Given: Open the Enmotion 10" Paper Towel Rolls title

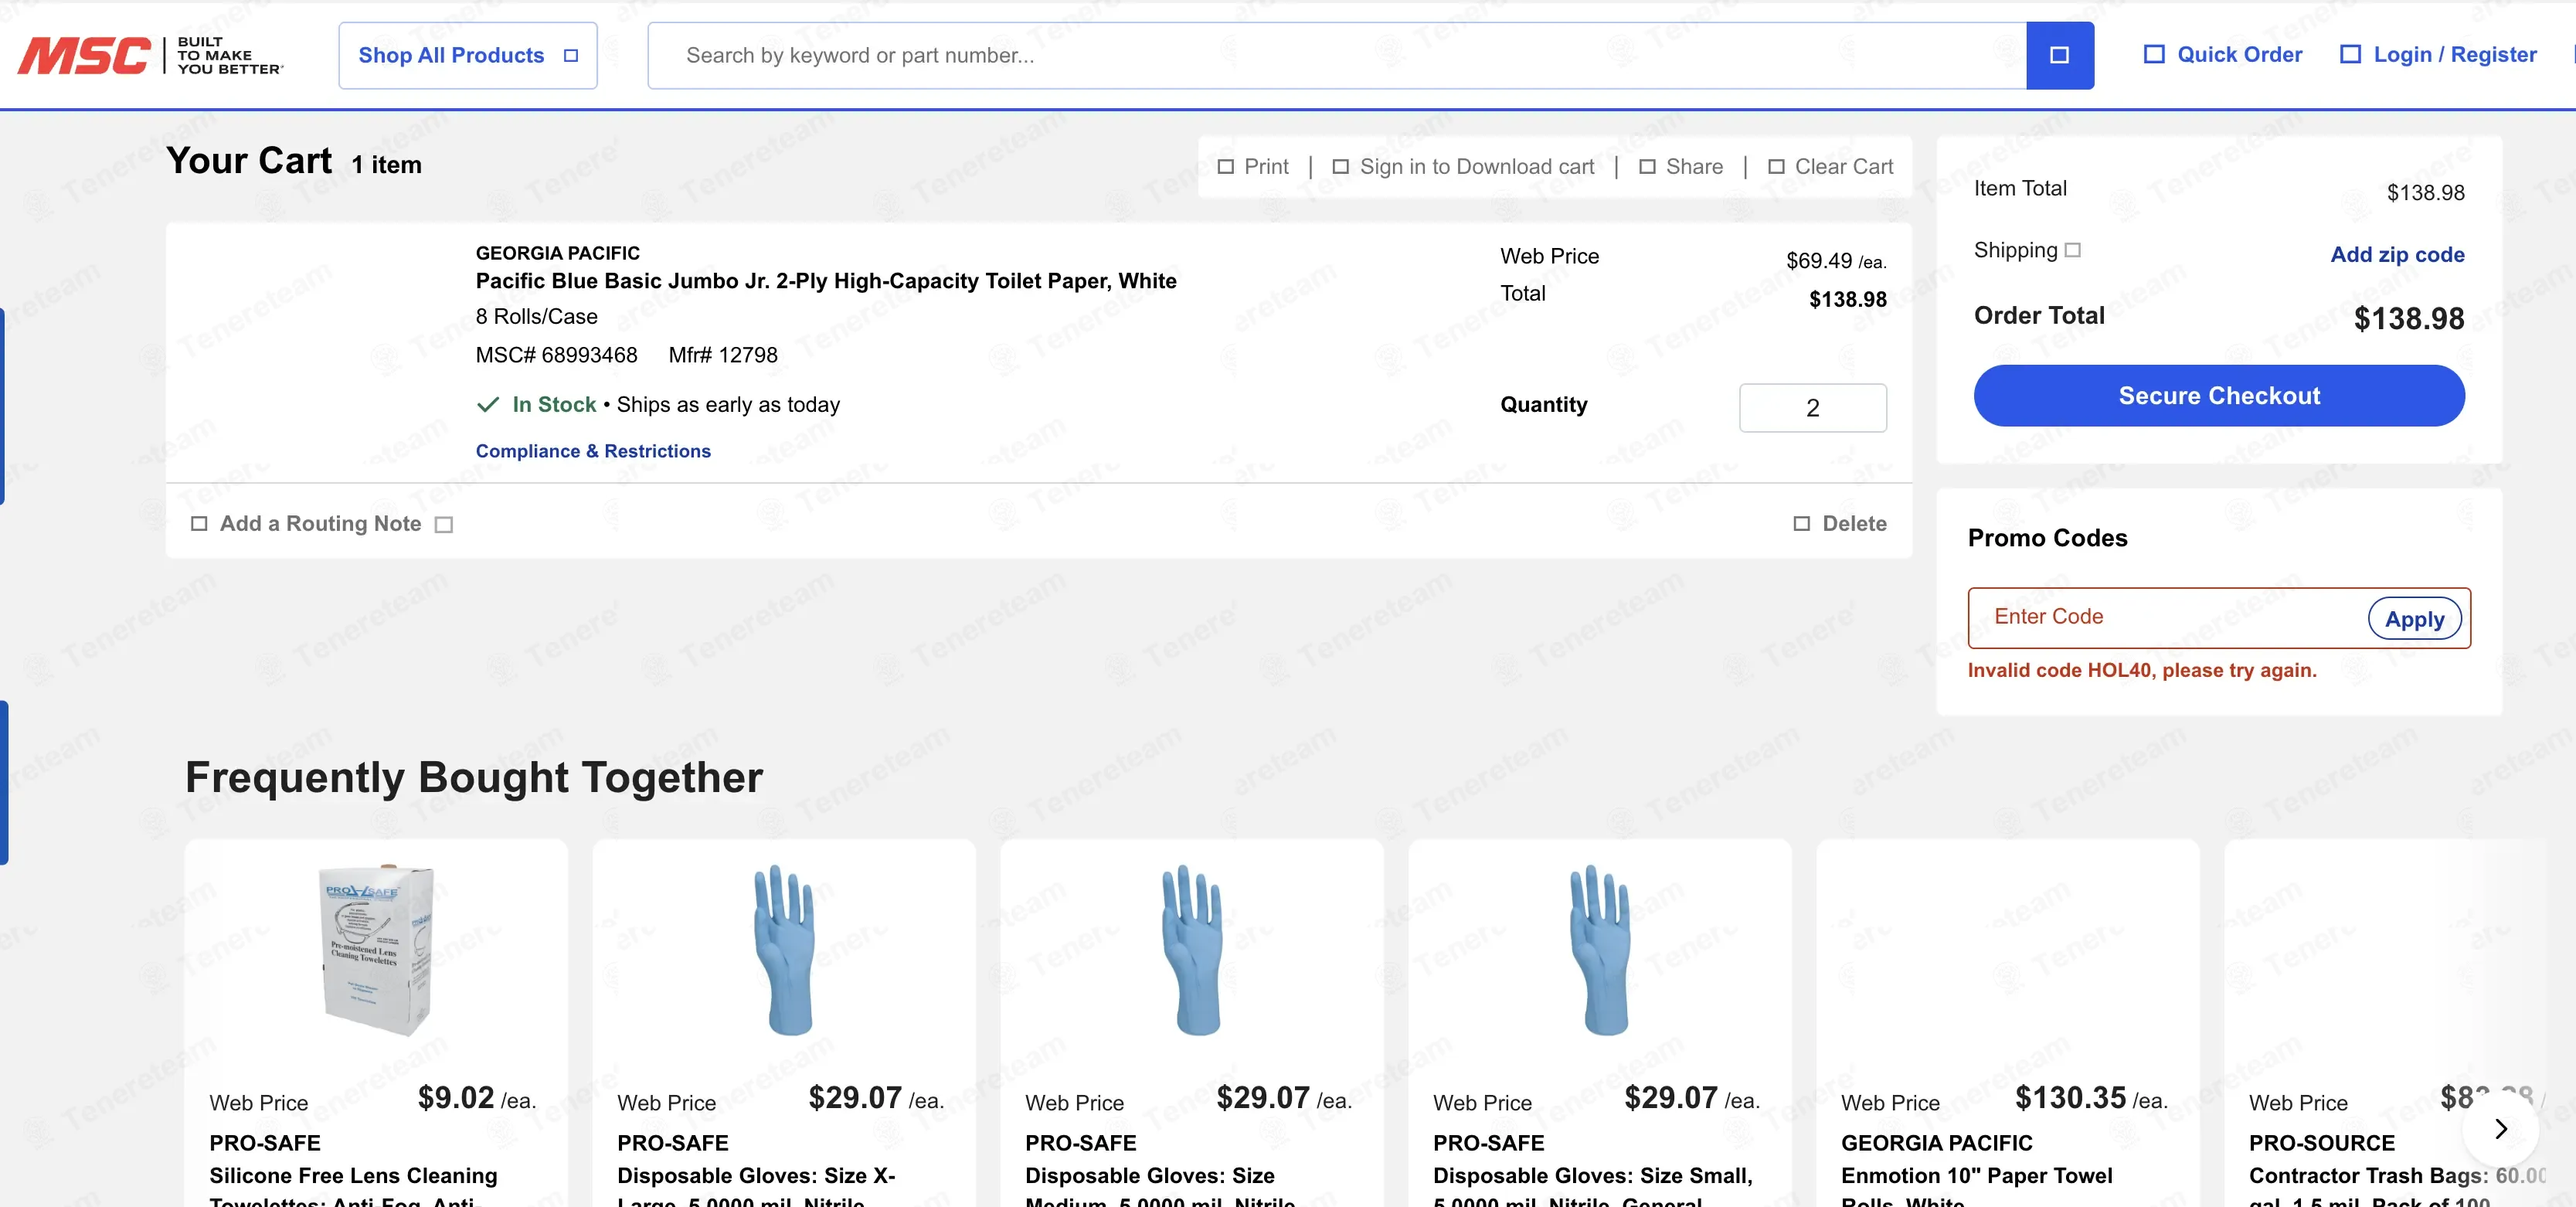Looking at the screenshot, I should coord(1977,1187).
